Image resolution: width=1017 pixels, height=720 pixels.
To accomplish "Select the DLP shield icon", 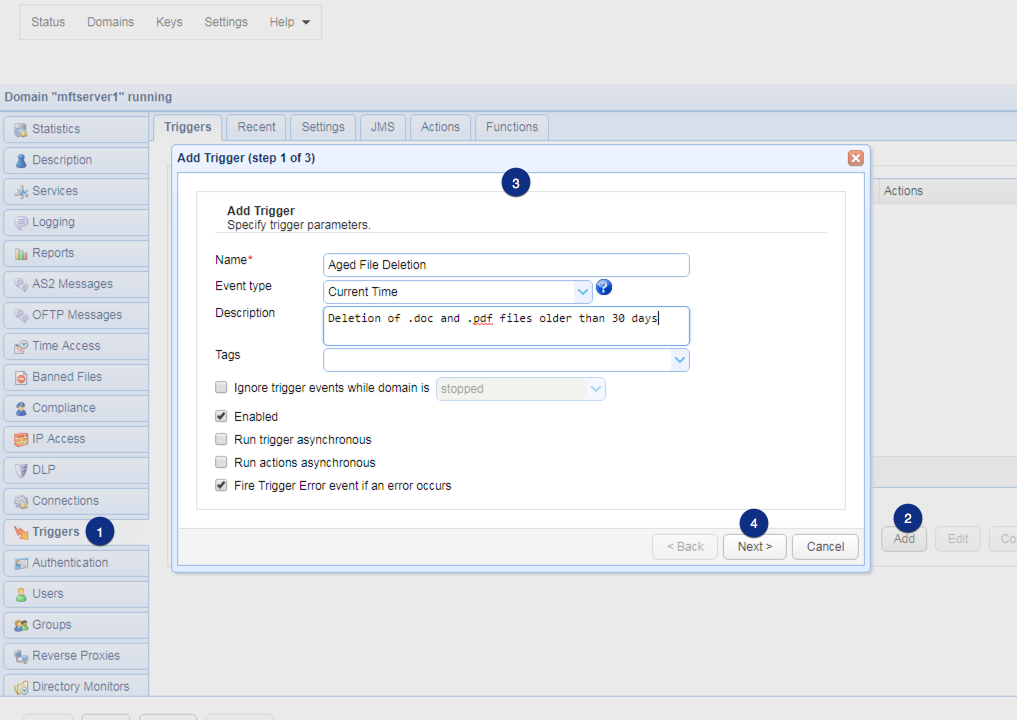I will (21, 470).
